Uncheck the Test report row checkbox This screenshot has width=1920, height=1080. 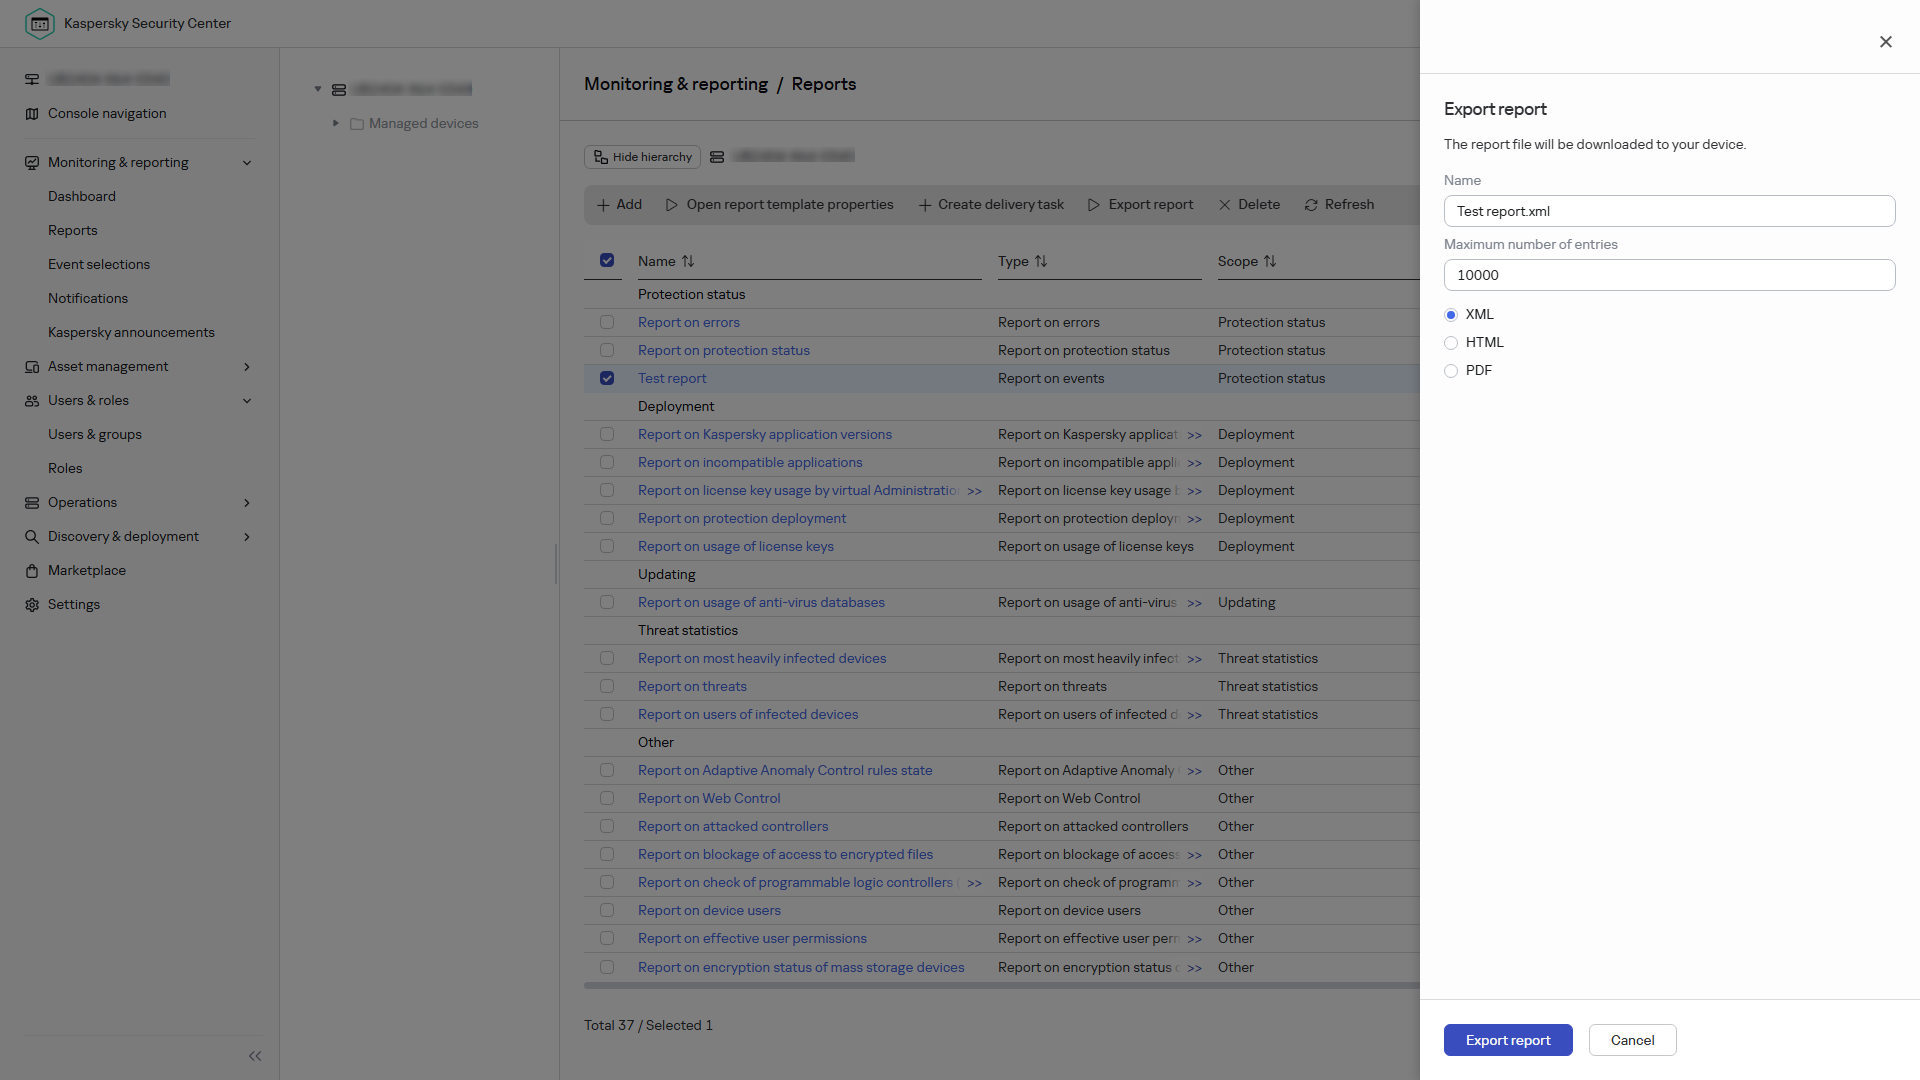607,378
